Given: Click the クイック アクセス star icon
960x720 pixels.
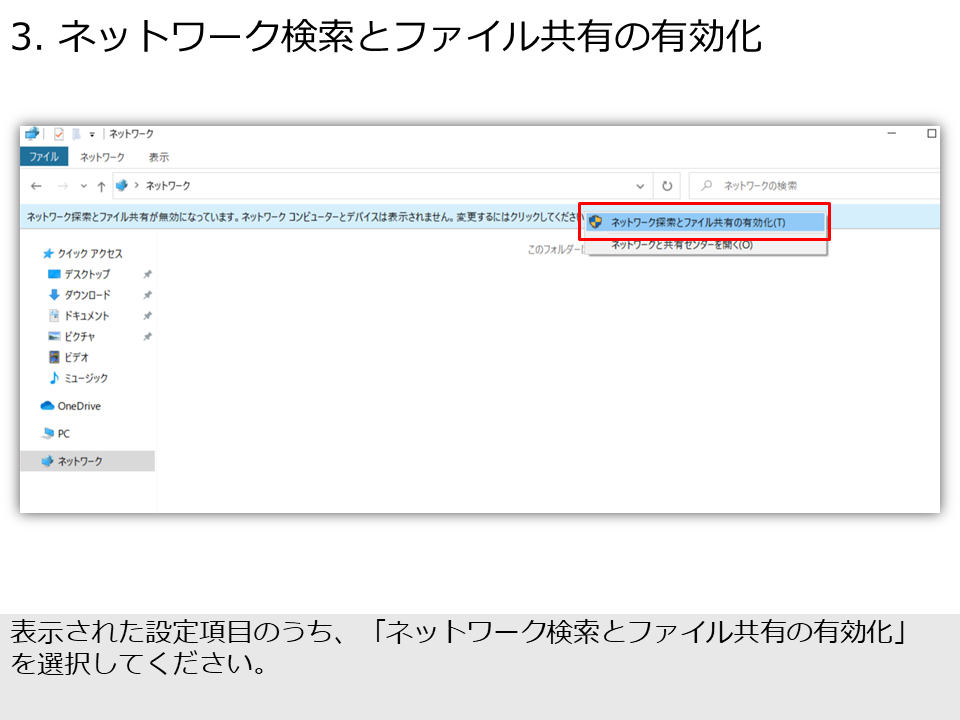Looking at the screenshot, I should (x=48, y=253).
